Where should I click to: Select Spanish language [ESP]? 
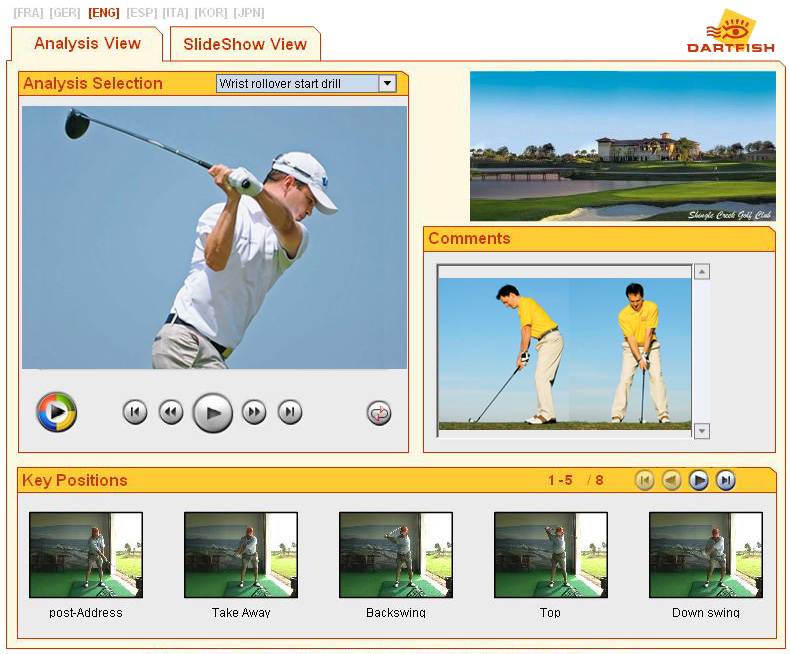(x=142, y=13)
